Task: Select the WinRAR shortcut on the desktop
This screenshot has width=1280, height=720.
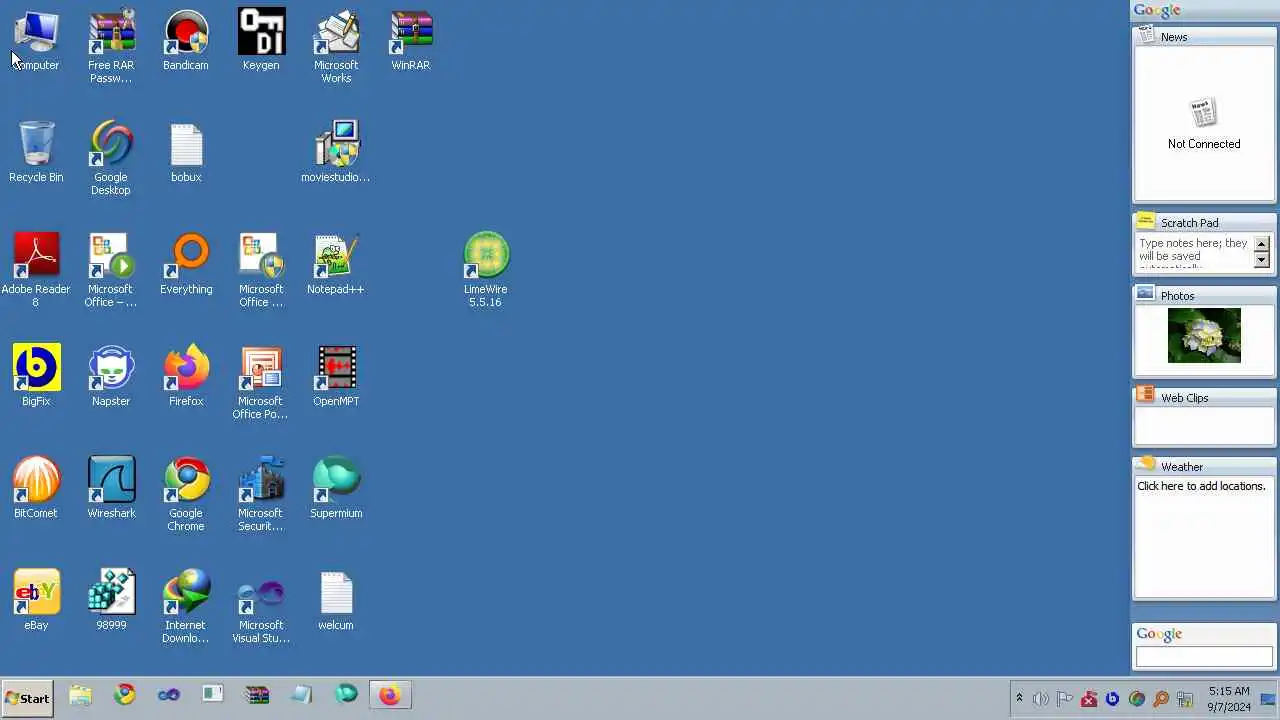Action: [x=411, y=40]
